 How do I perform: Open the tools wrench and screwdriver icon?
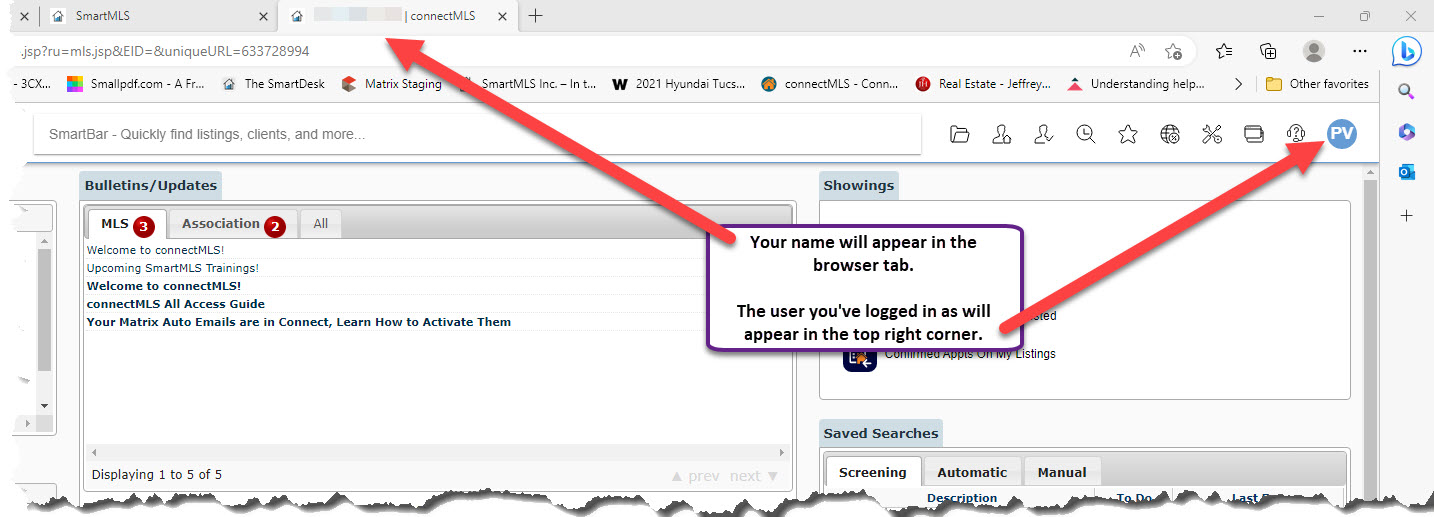(1212, 134)
